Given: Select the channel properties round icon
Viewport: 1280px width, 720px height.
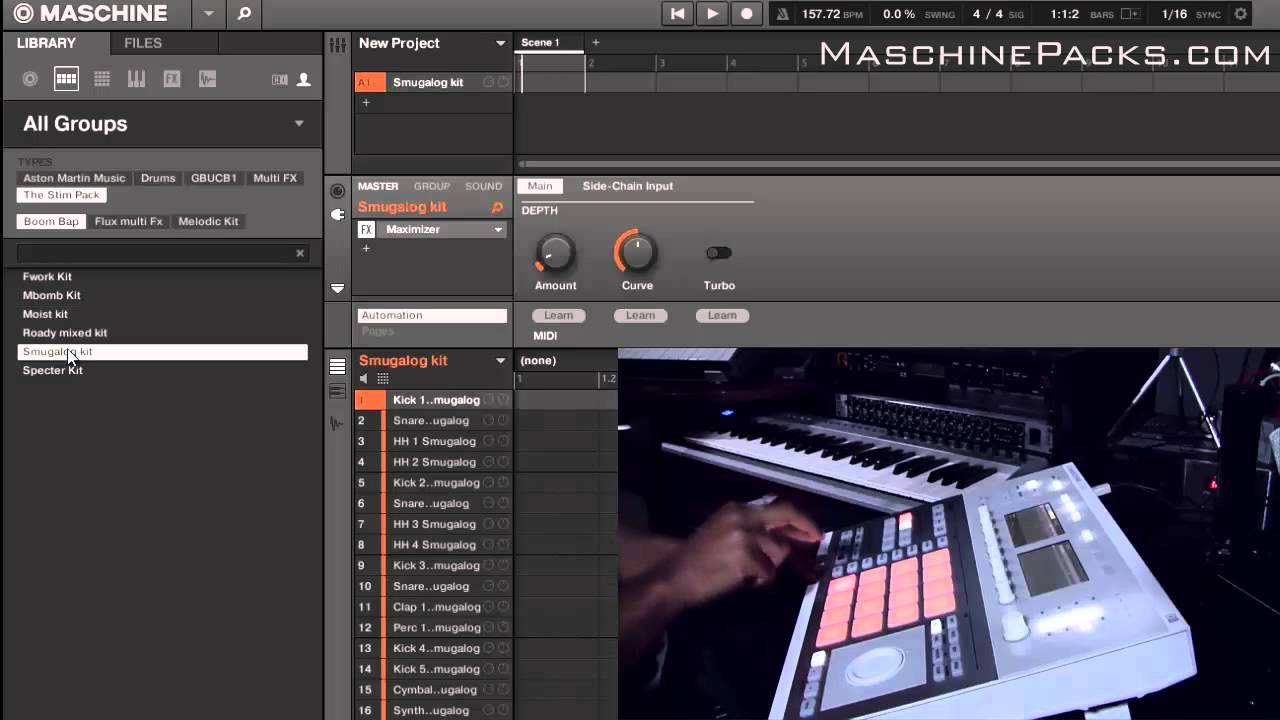Looking at the screenshot, I should tap(338, 190).
